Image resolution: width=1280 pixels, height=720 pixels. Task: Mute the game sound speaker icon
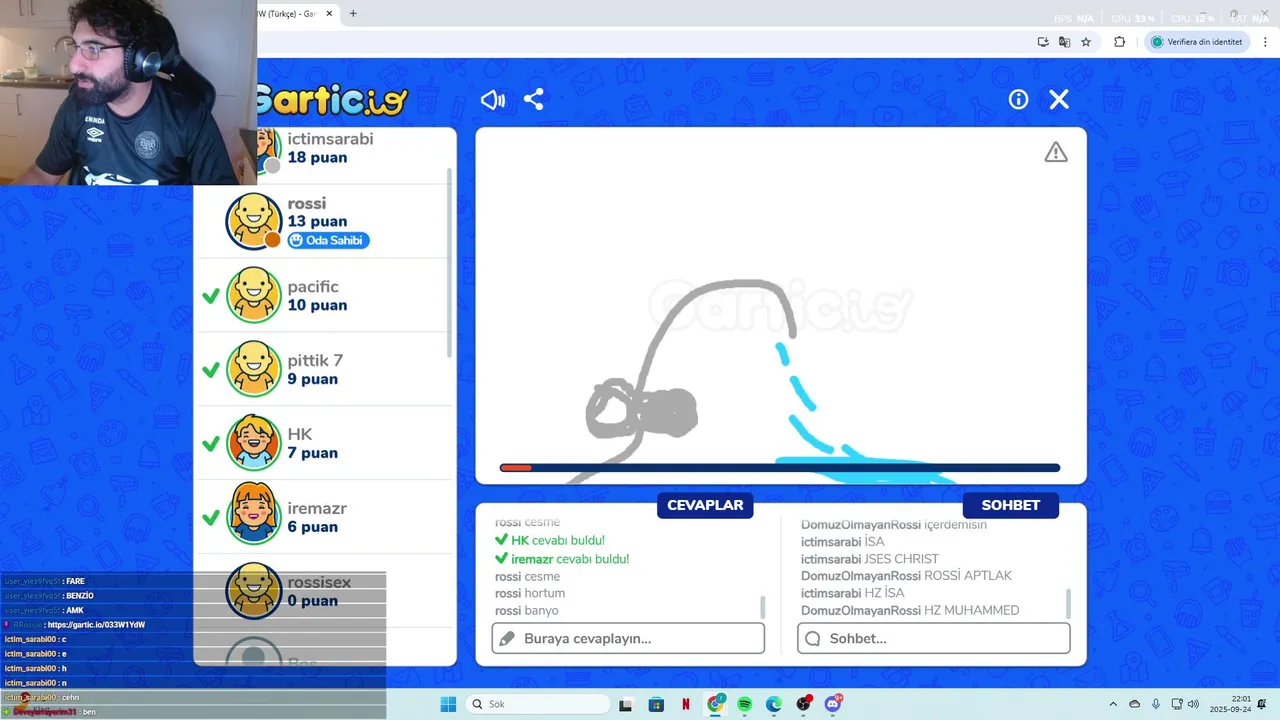pos(493,100)
